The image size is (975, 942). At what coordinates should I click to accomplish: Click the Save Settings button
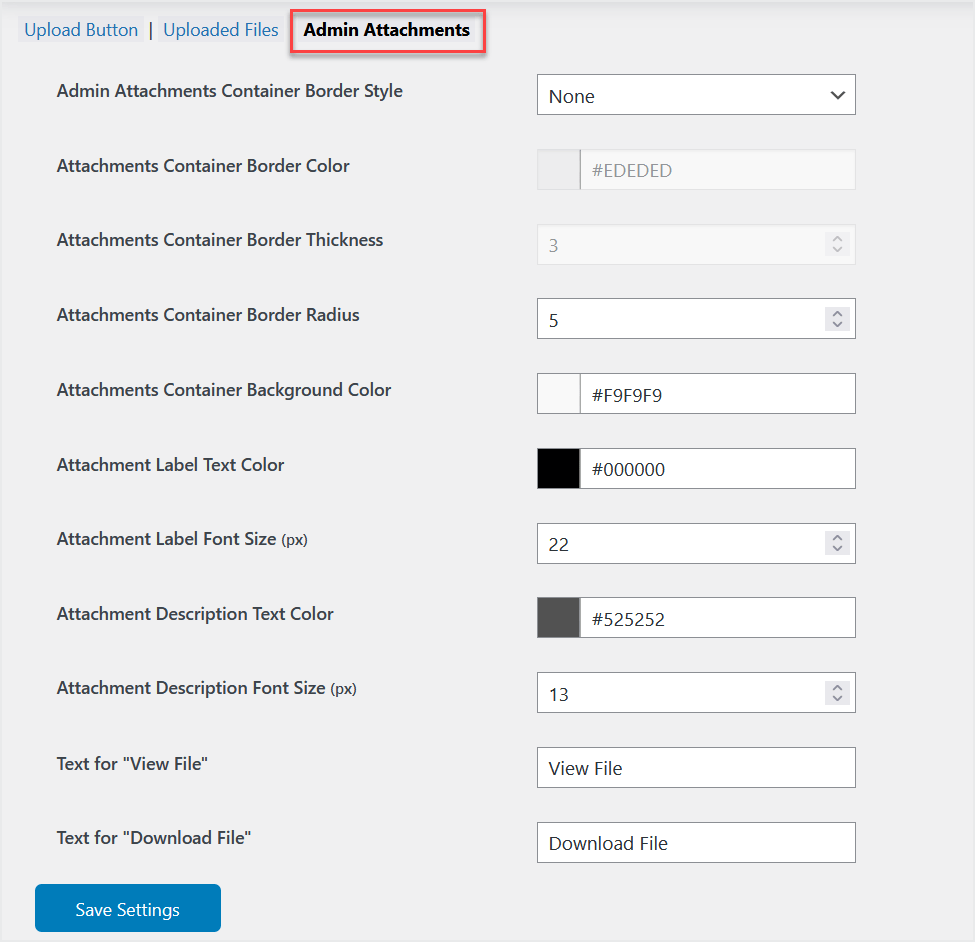pyautogui.click(x=127, y=908)
